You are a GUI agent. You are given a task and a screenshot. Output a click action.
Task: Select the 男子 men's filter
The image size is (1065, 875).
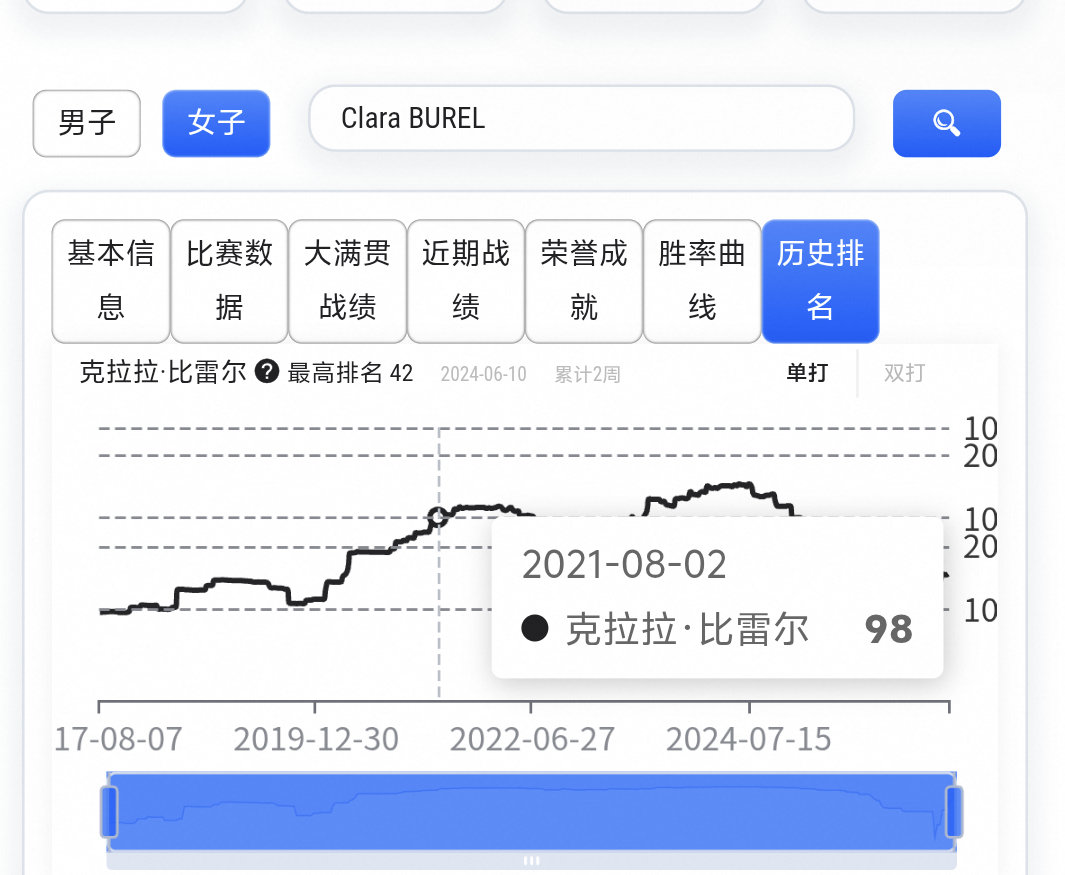point(87,124)
